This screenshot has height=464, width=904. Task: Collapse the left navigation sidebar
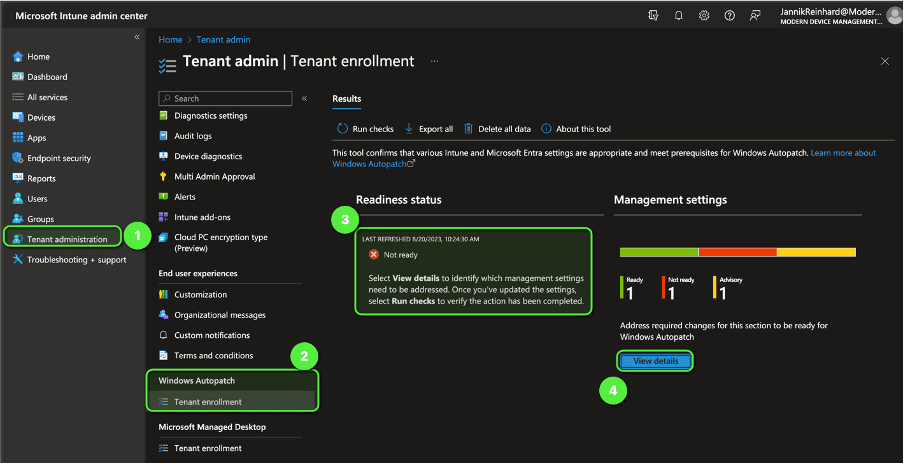tap(137, 37)
